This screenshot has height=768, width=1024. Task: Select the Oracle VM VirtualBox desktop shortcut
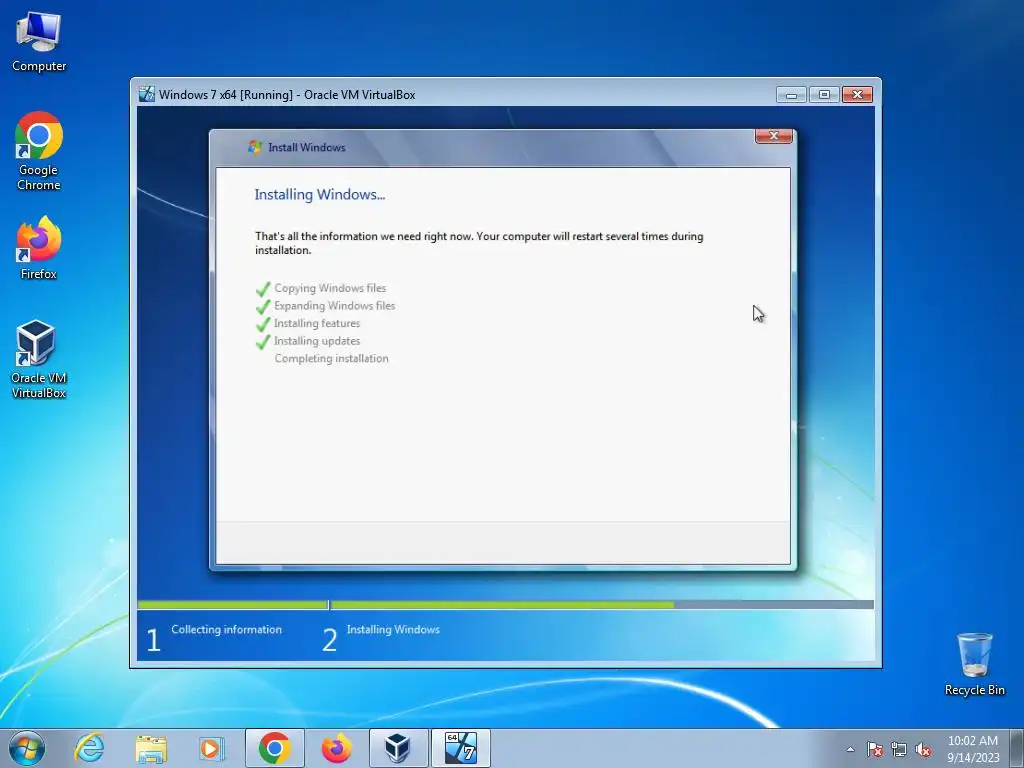point(39,359)
